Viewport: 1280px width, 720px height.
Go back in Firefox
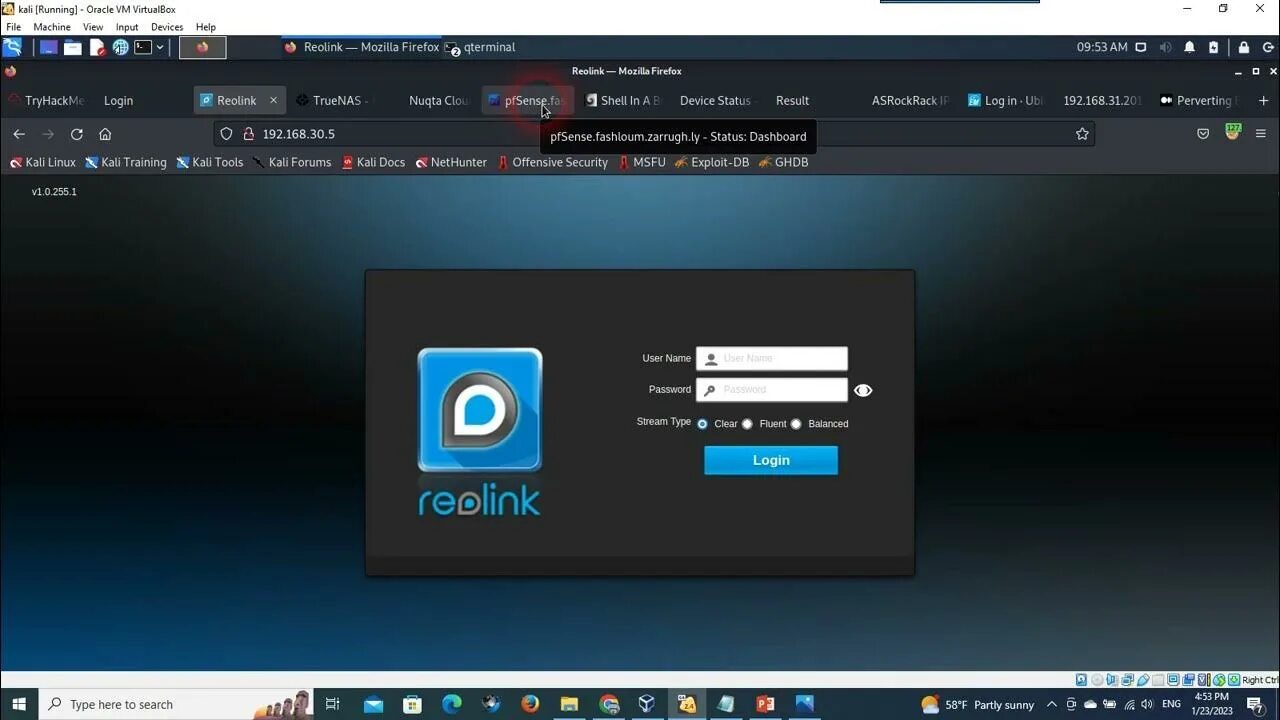tap(19, 134)
